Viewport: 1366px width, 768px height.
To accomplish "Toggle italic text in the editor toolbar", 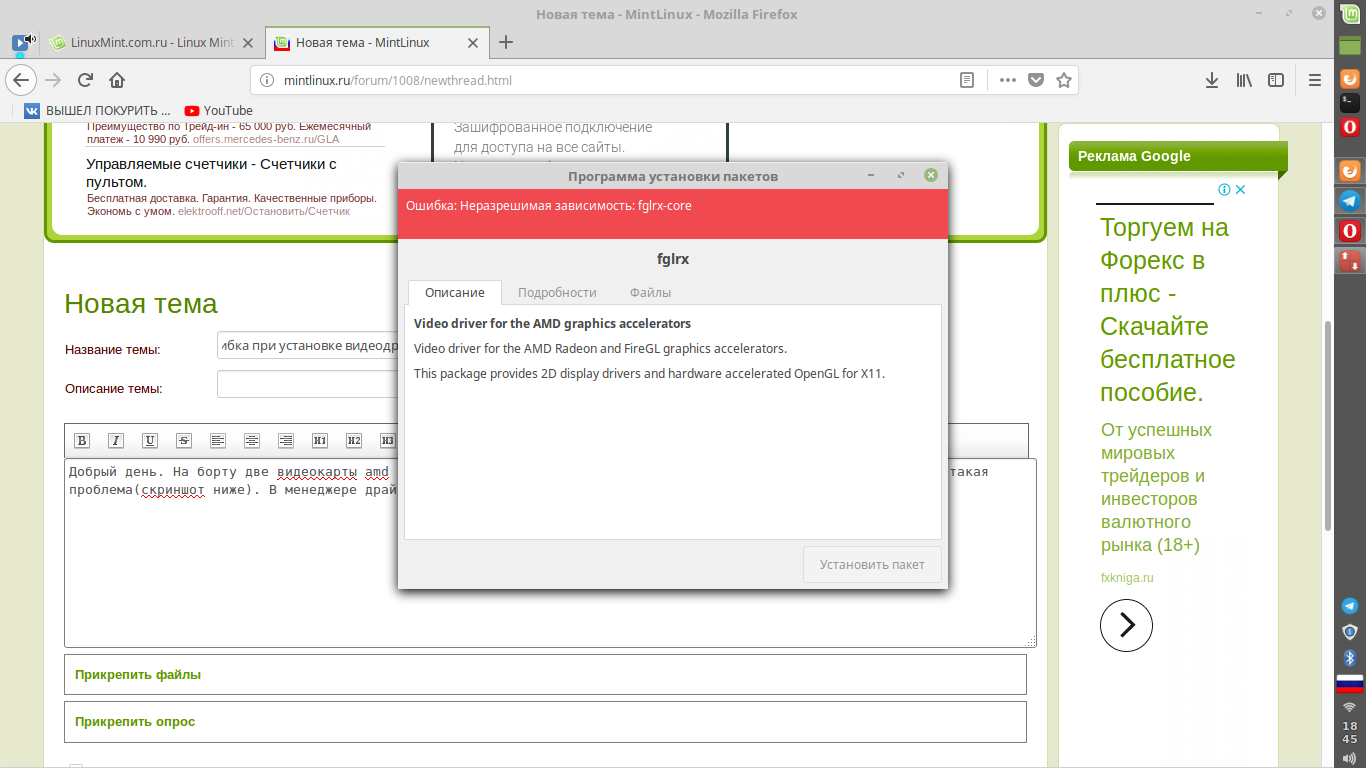I will pos(116,440).
